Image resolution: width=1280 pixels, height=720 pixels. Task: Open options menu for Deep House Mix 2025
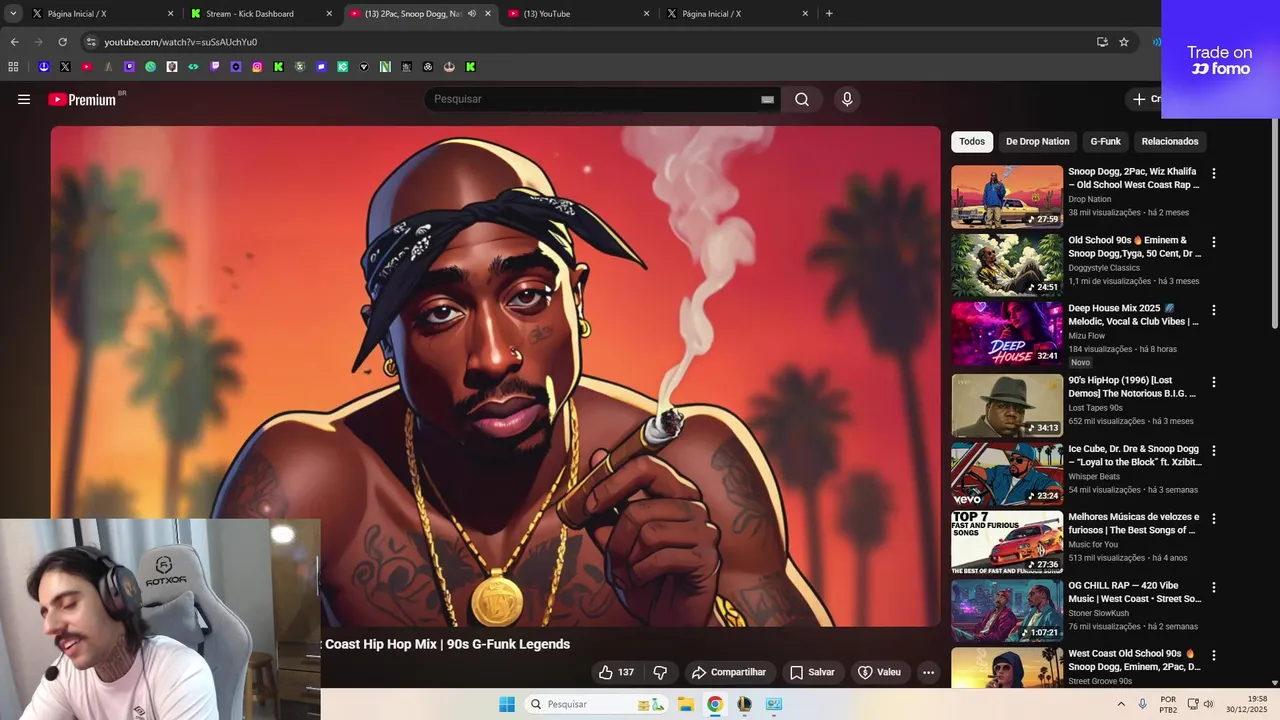coord(1214,310)
